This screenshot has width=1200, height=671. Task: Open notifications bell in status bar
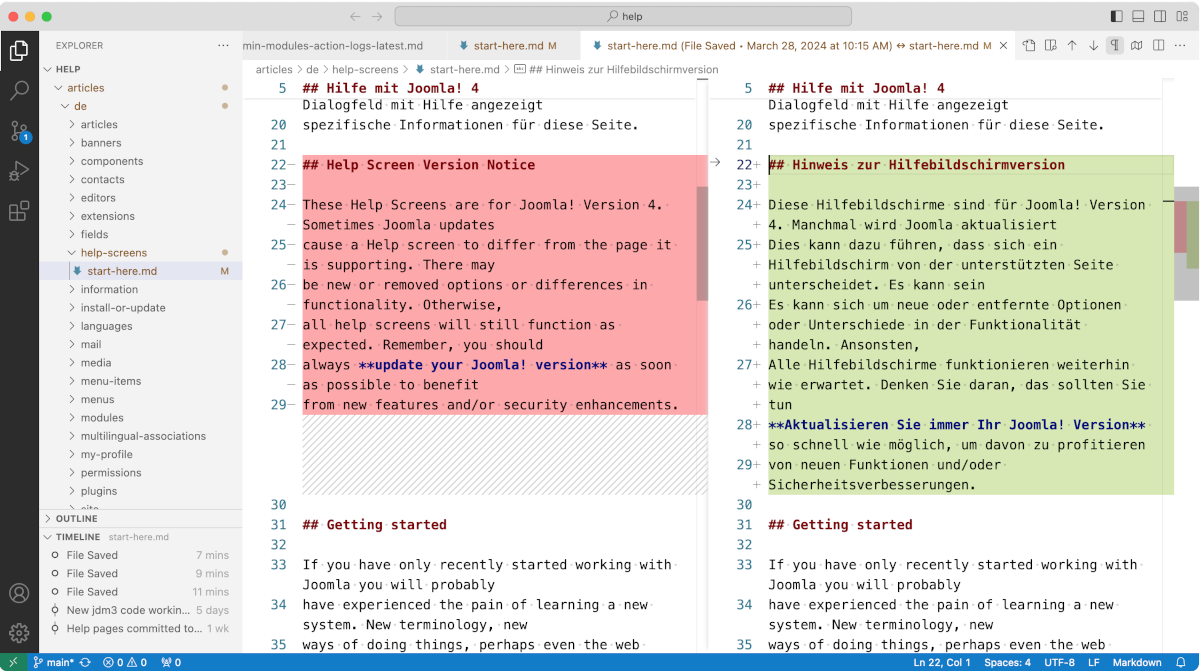(x=1181, y=662)
